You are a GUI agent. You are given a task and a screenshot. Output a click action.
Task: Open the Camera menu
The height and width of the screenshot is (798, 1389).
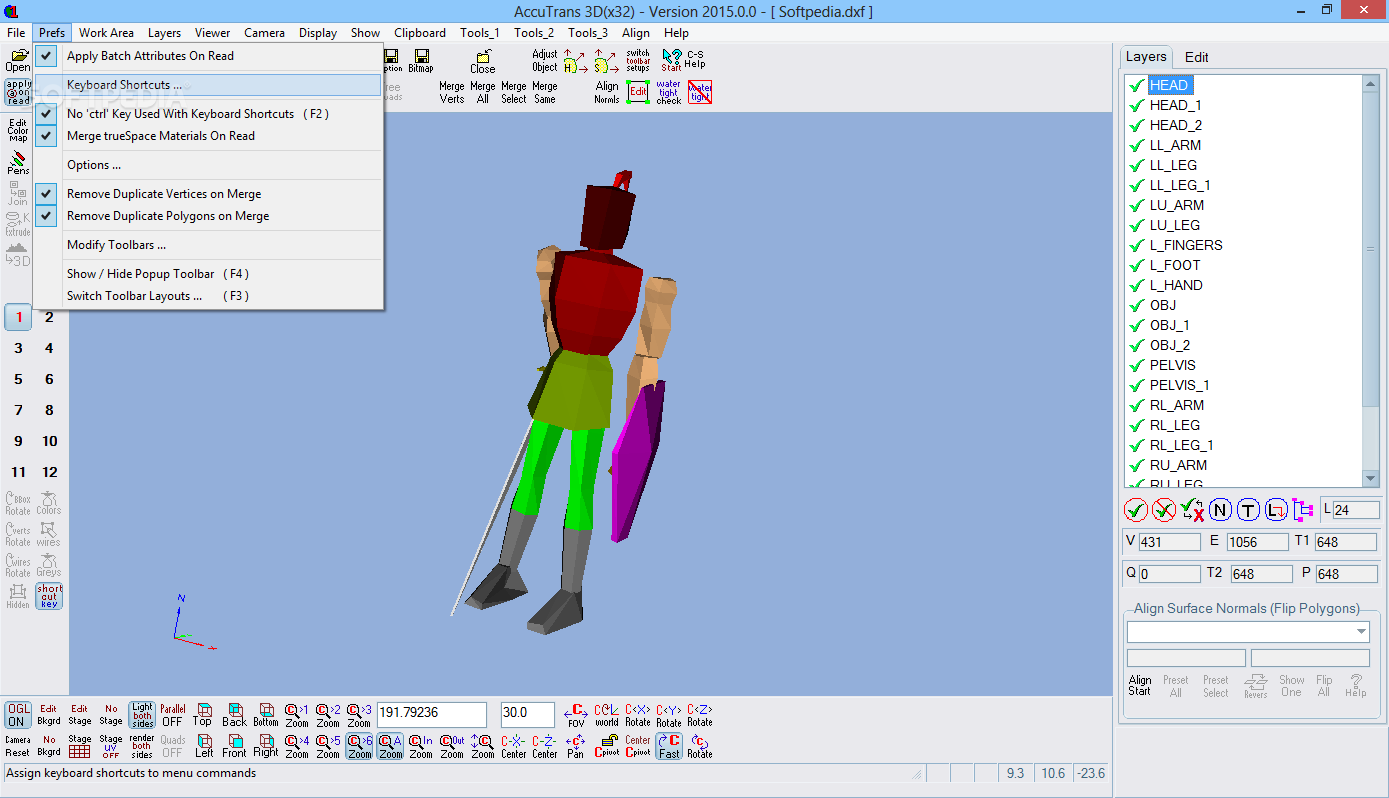coord(265,33)
